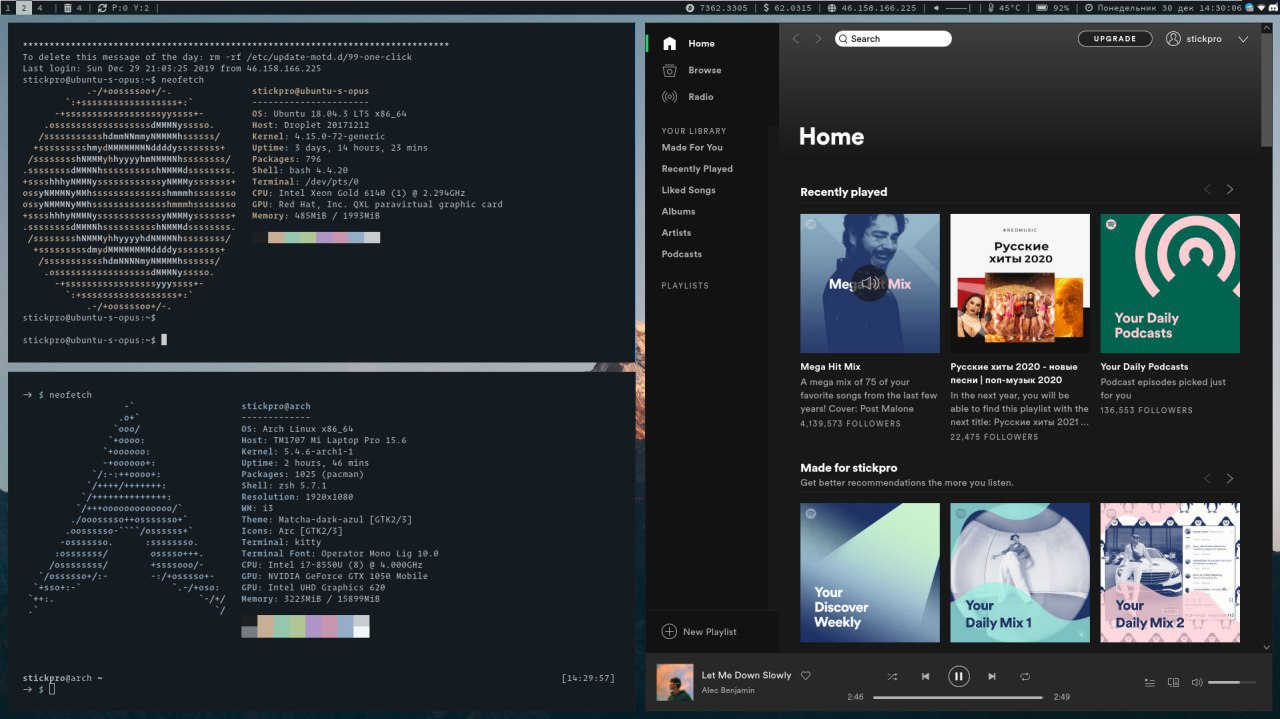
Task: Go back with Spotify's left navigation arrow
Action: pos(796,39)
